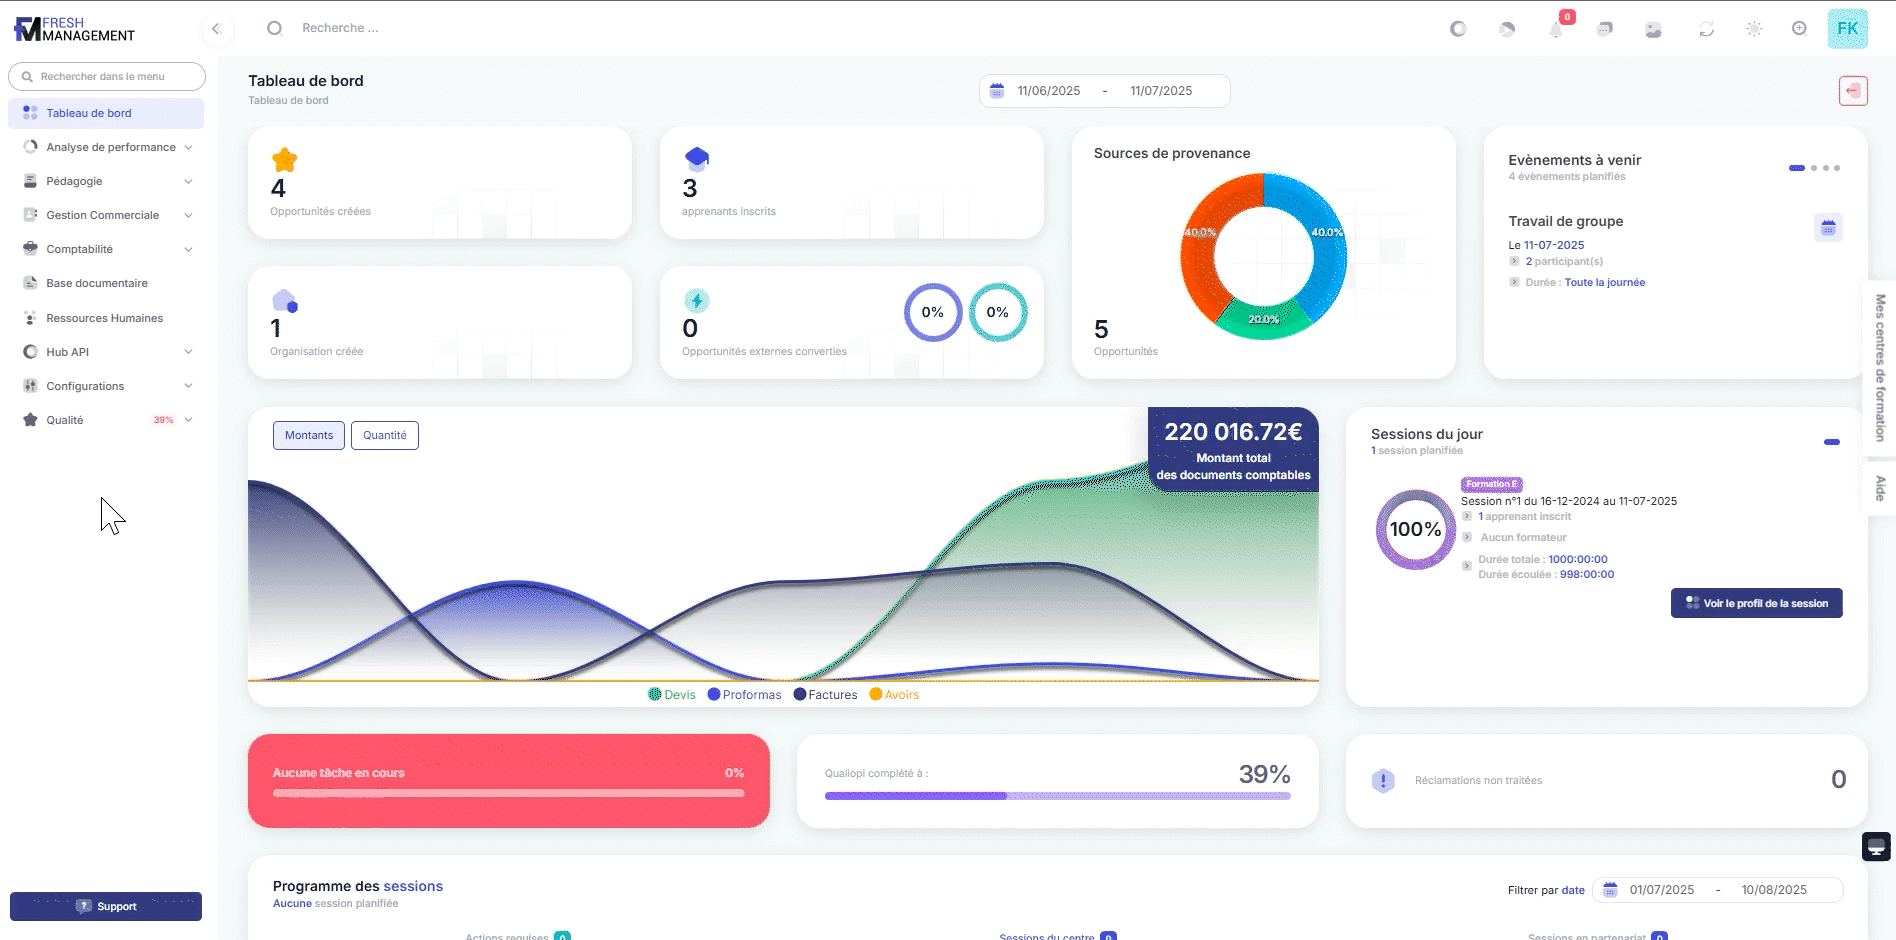Switch the chart to Quantité
Image resolution: width=1896 pixels, height=940 pixels.
(x=384, y=436)
